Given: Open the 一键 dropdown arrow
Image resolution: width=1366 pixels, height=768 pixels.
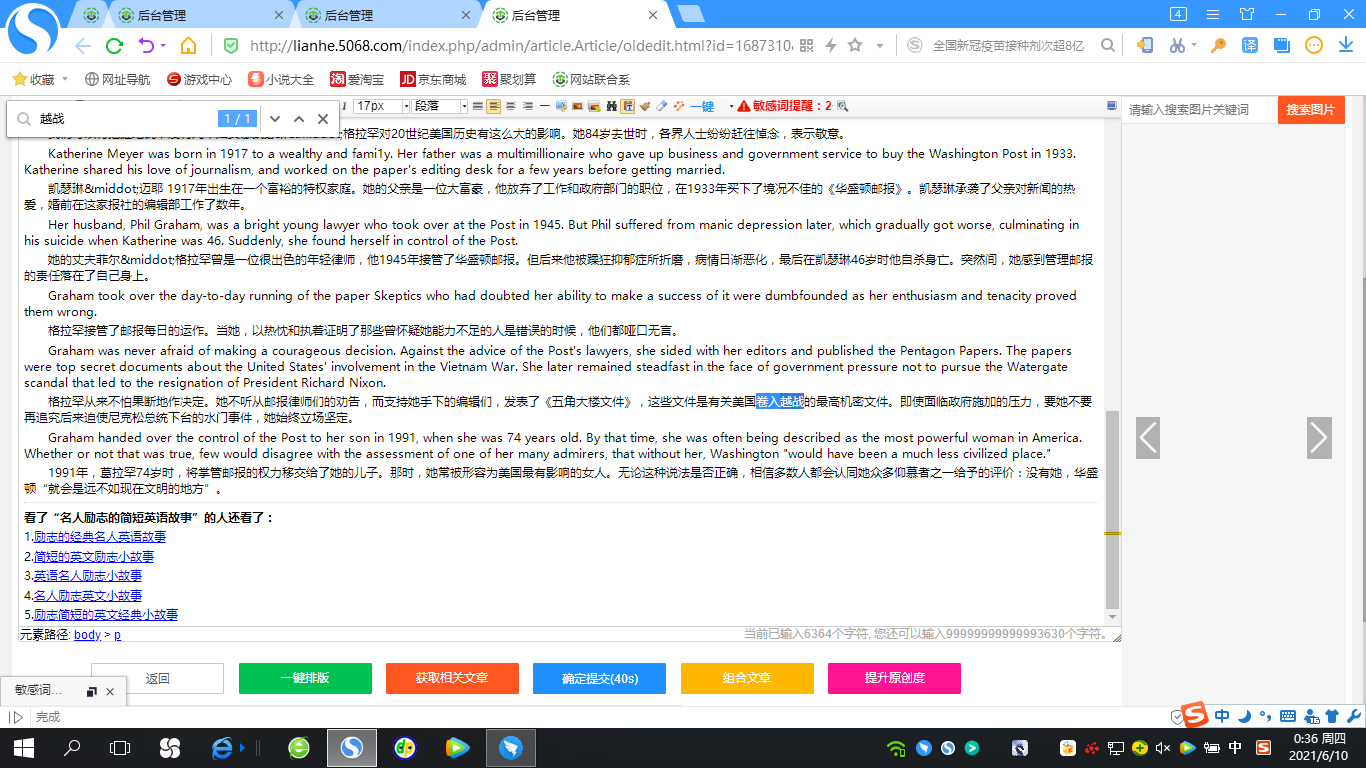Looking at the screenshot, I should pos(731,105).
